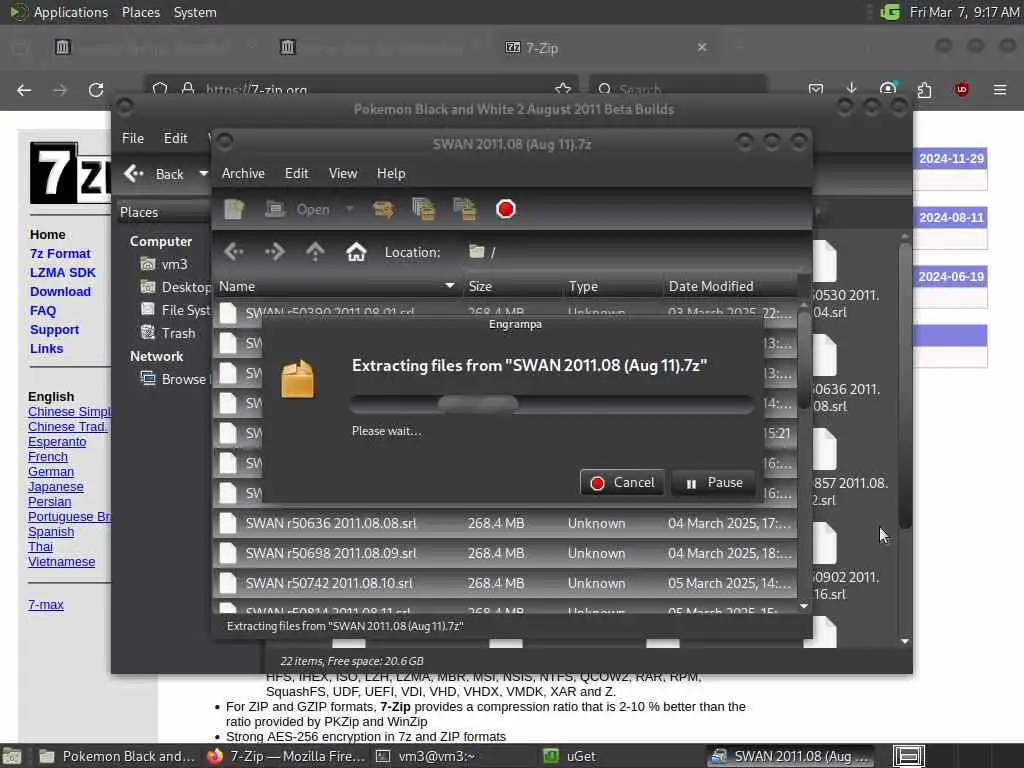Click the Firefox extensions puzzle icon

[924, 89]
